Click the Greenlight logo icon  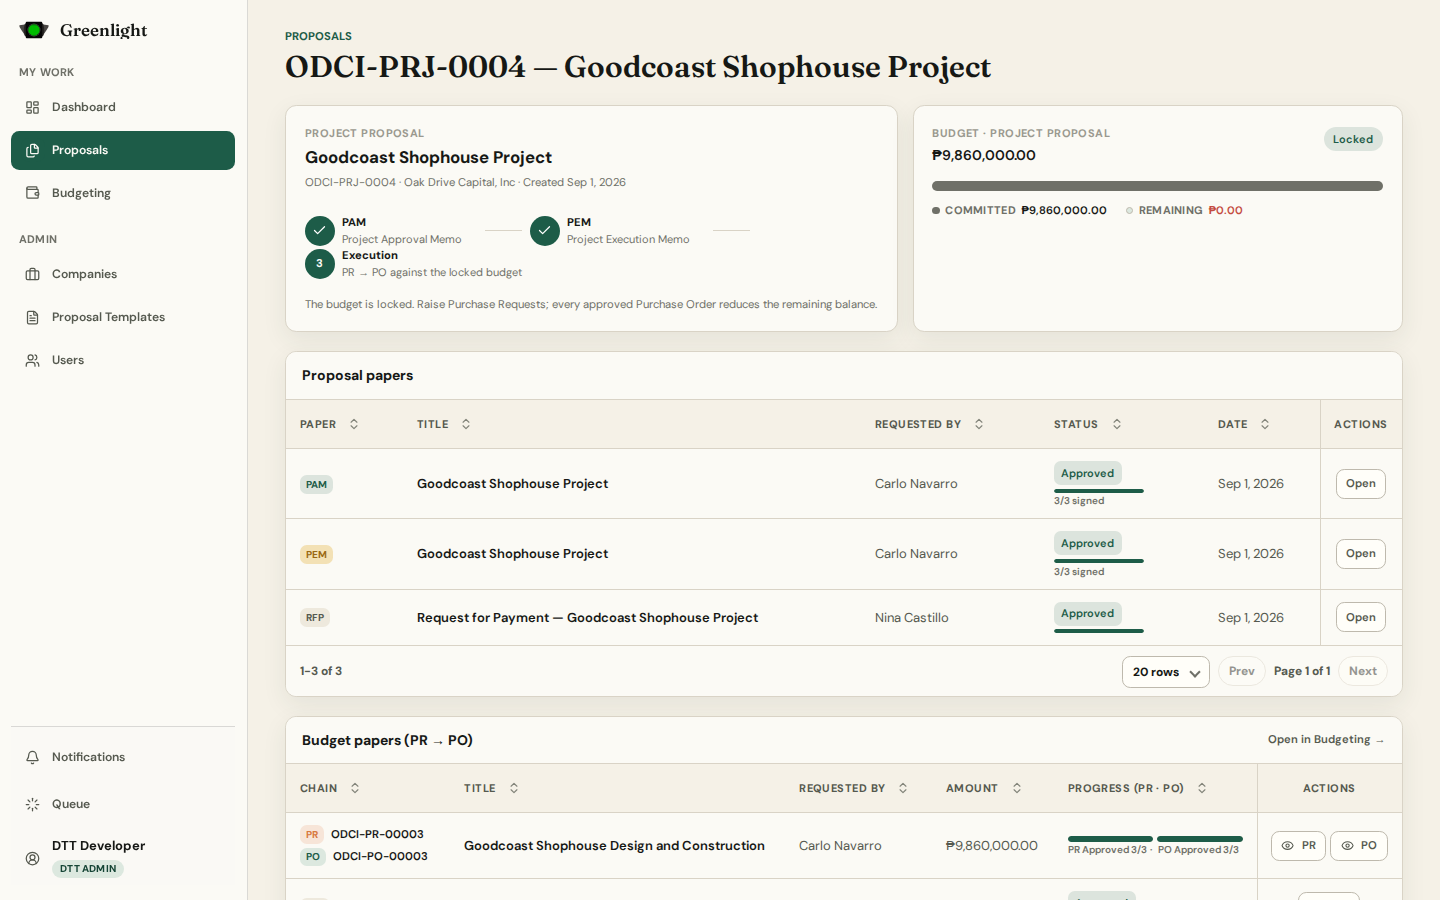point(34,30)
